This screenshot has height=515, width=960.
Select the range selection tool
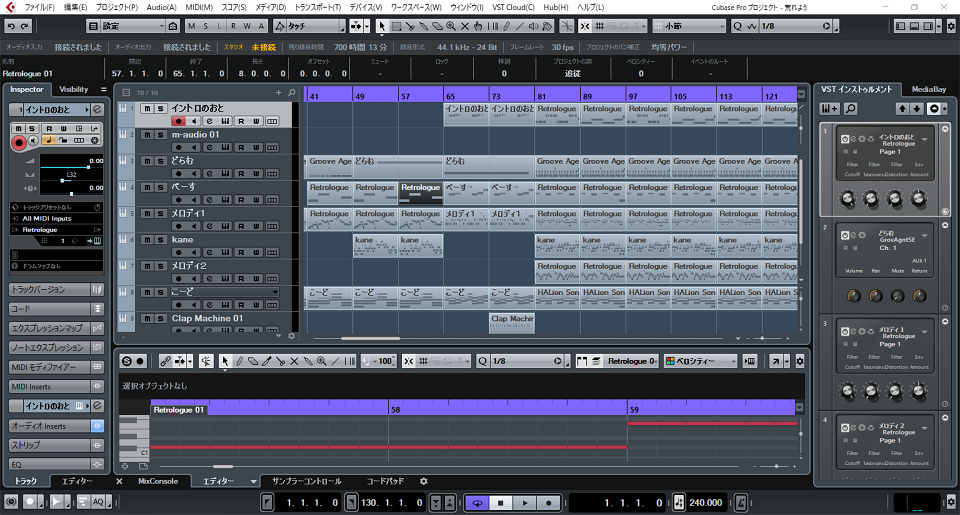click(x=396, y=26)
